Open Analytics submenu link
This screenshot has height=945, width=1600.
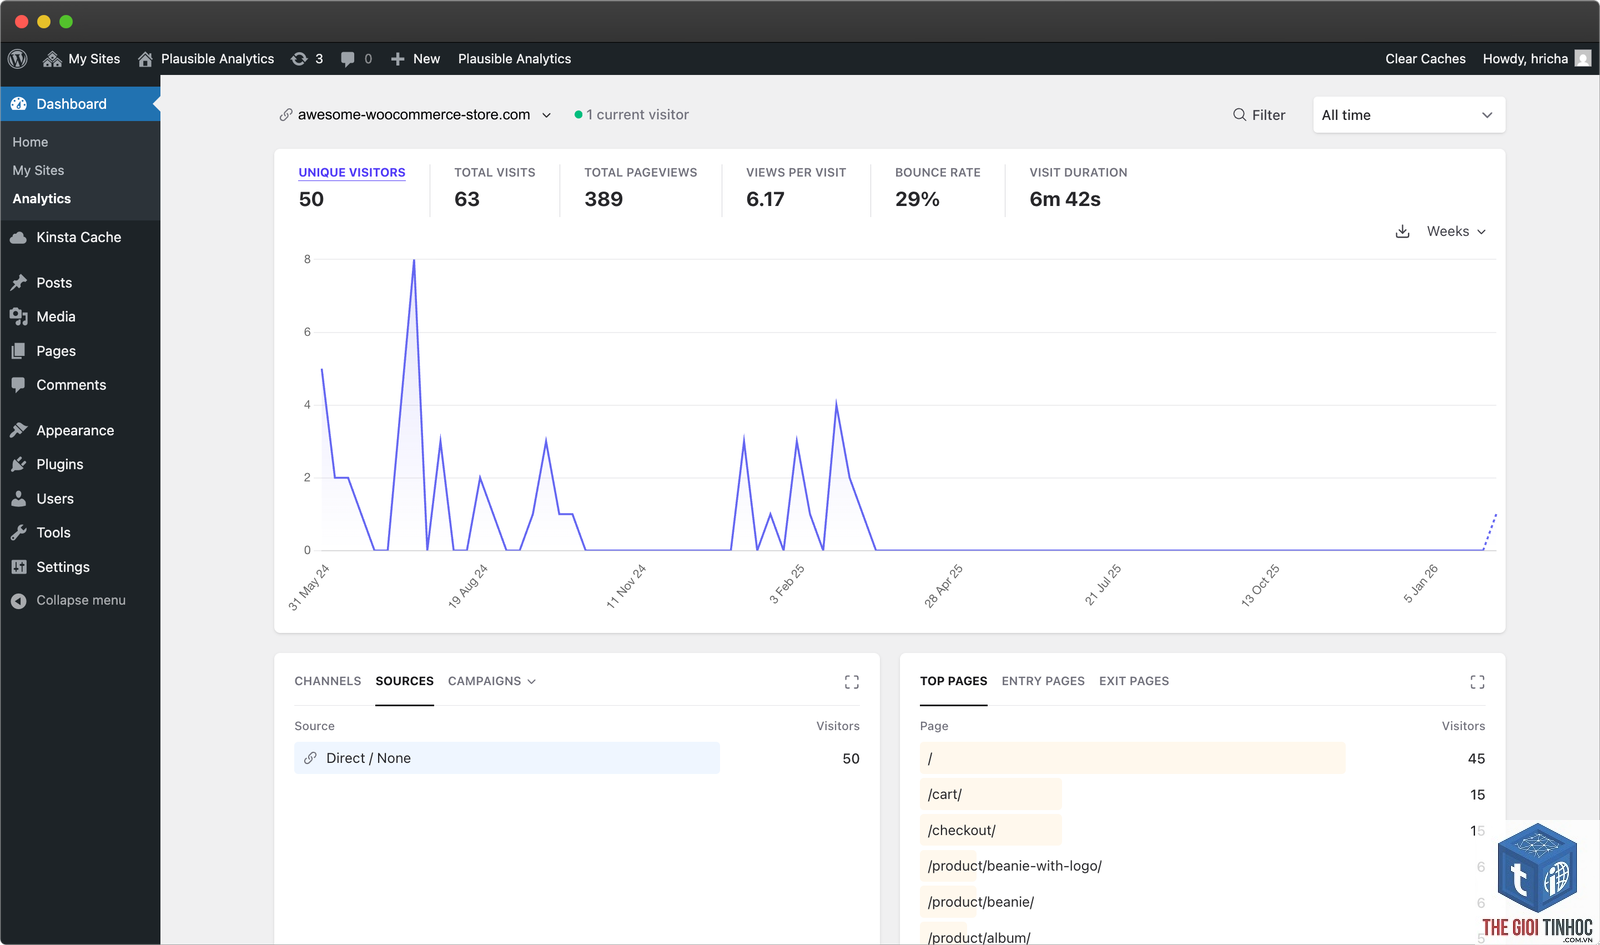point(41,199)
